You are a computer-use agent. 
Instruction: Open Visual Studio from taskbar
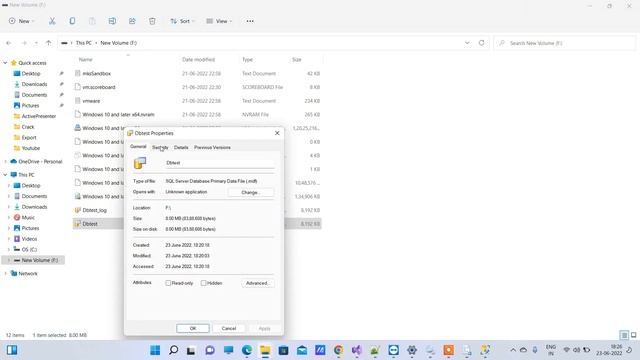click(x=357, y=350)
